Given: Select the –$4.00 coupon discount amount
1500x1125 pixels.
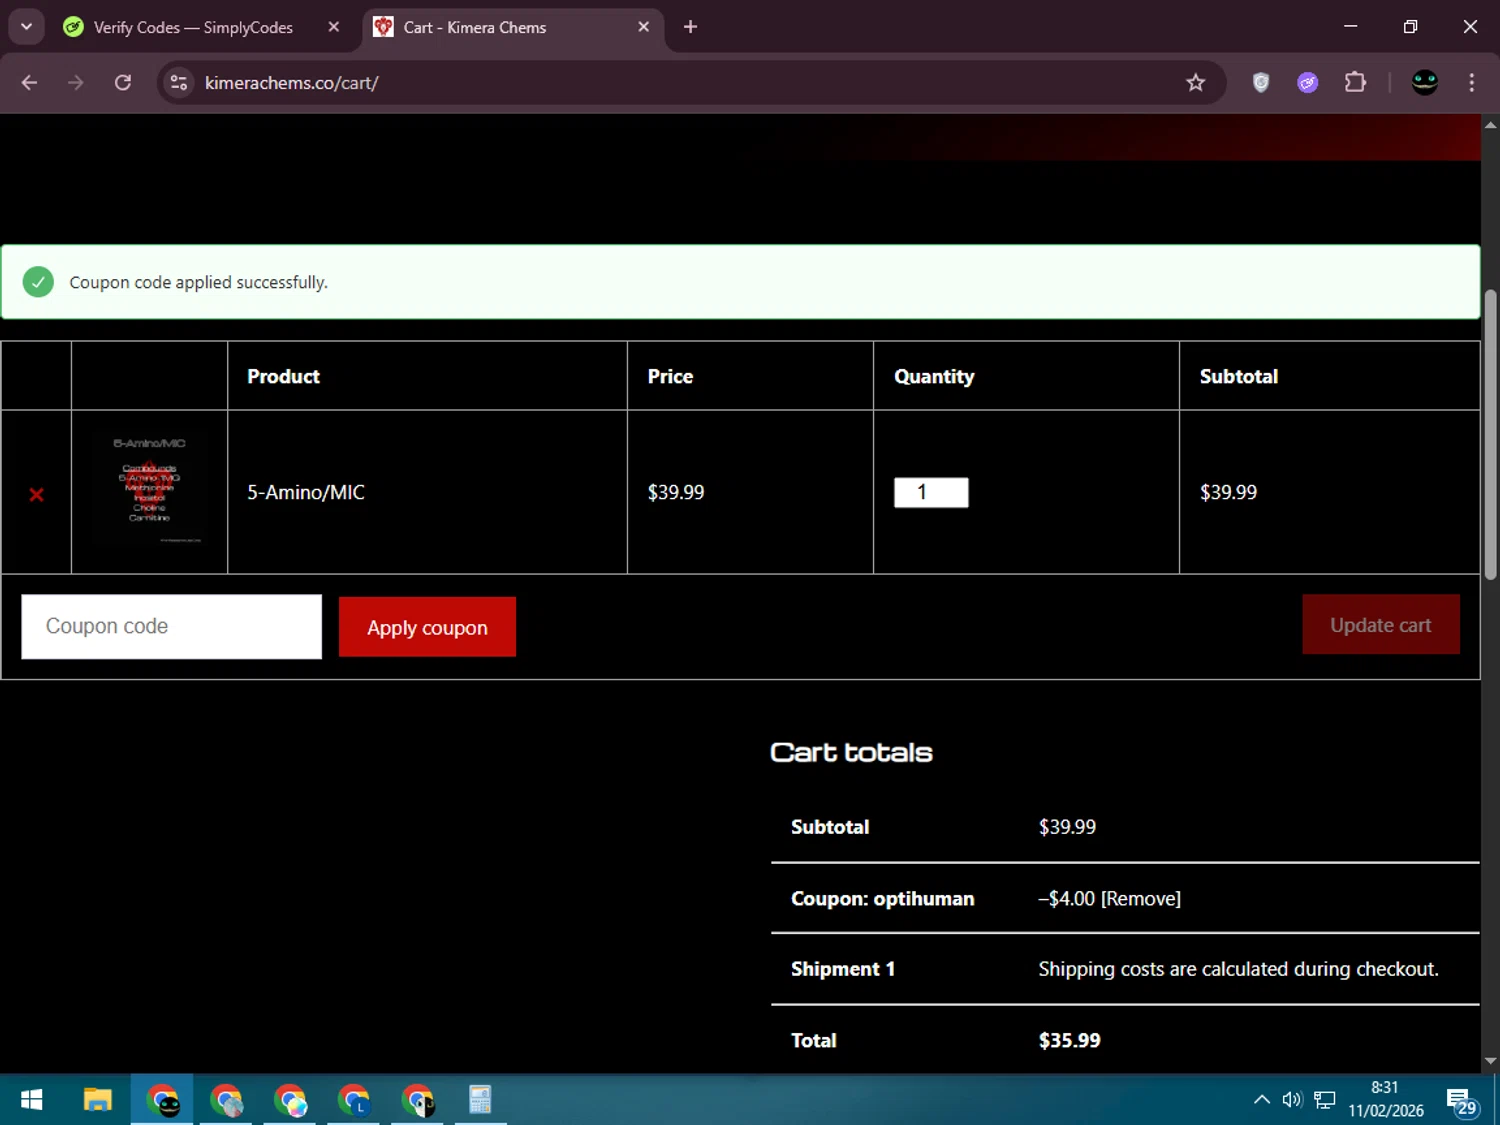Looking at the screenshot, I should point(1066,899).
